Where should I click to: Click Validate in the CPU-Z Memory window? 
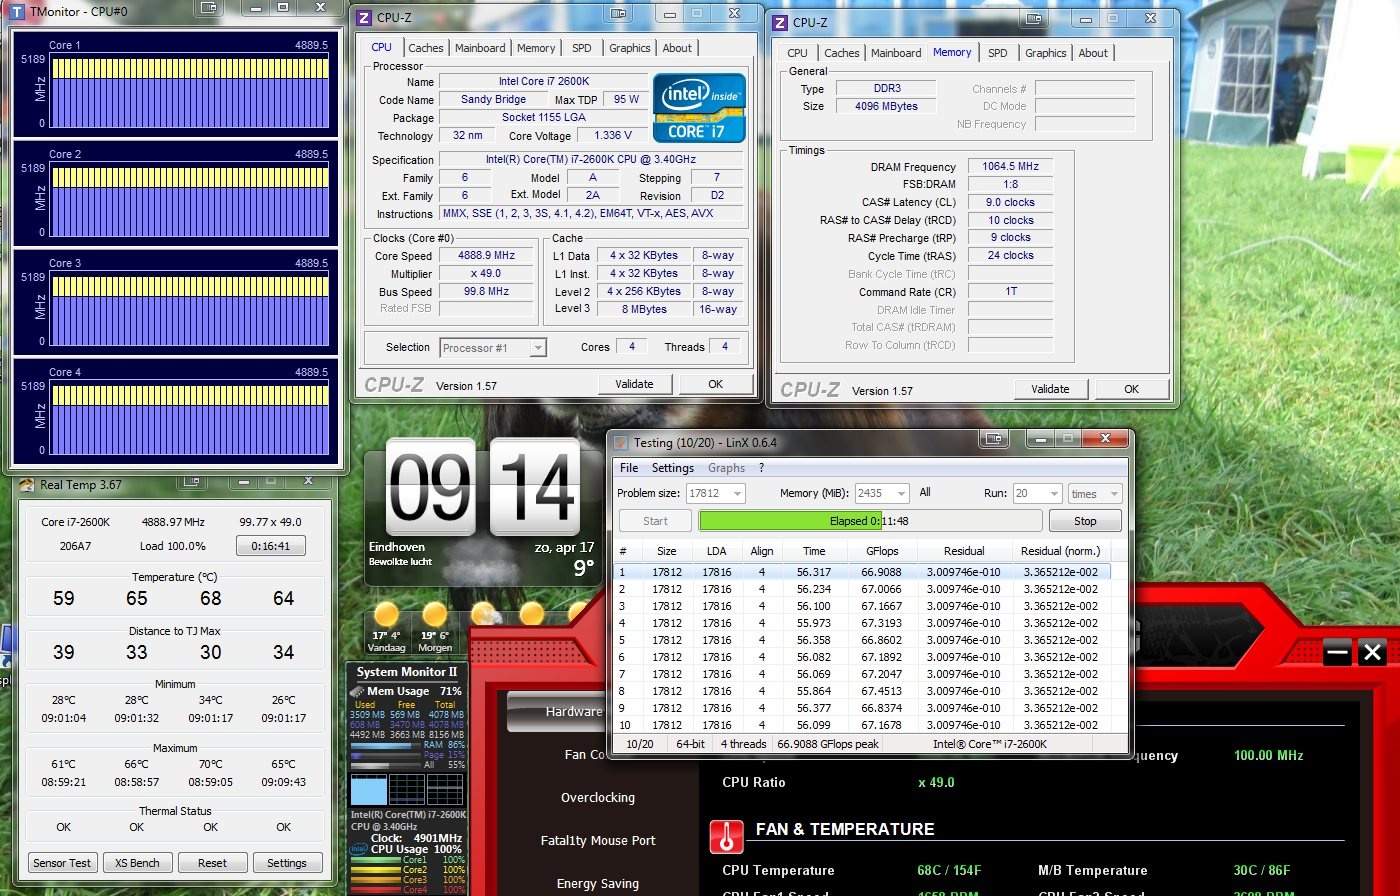tap(1050, 389)
